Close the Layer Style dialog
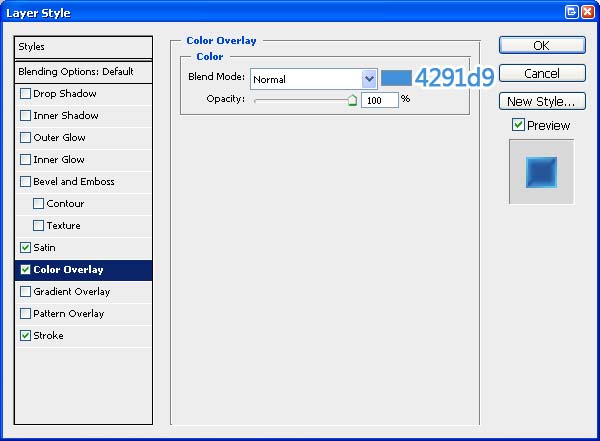This screenshot has height=441, width=600. coord(588,12)
